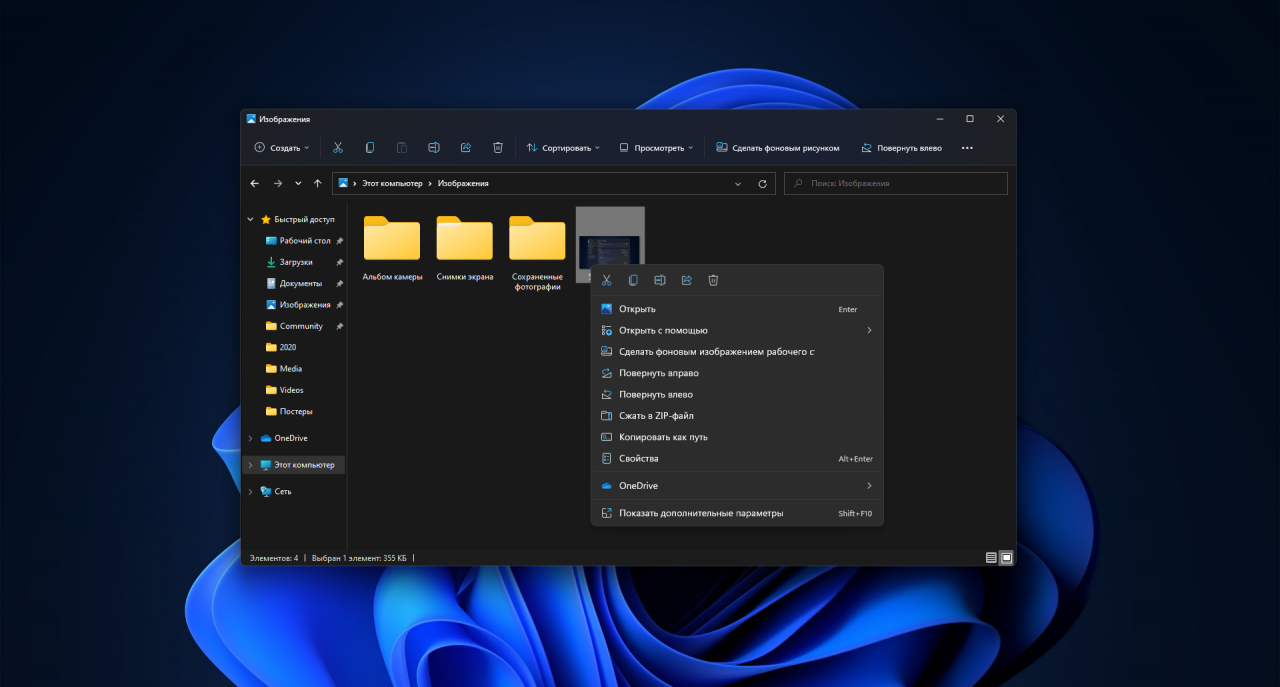Click the Copy icon in the context menu

[x=633, y=281]
